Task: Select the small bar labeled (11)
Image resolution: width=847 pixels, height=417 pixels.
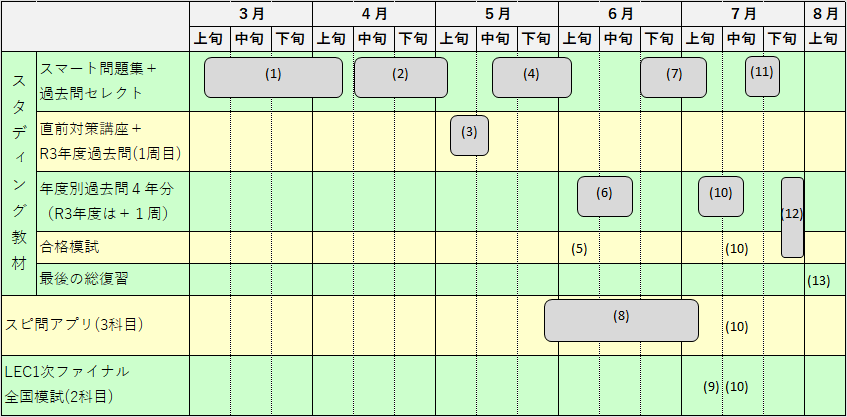Action: pos(762,76)
